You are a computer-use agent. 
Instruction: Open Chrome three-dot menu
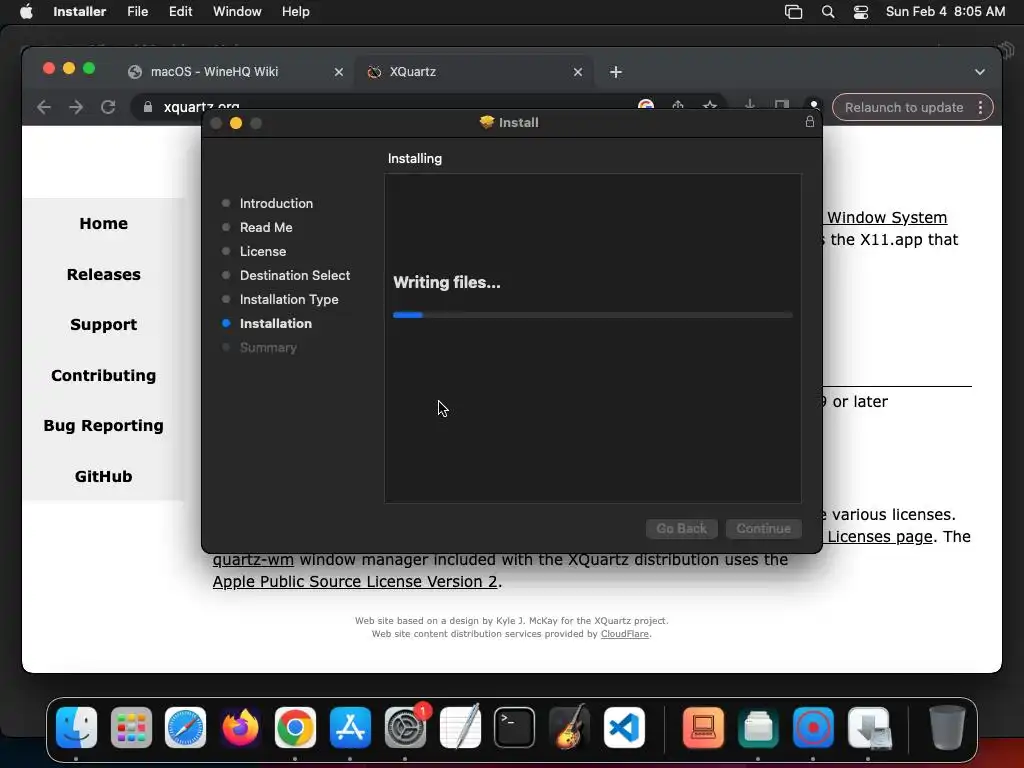coord(980,108)
